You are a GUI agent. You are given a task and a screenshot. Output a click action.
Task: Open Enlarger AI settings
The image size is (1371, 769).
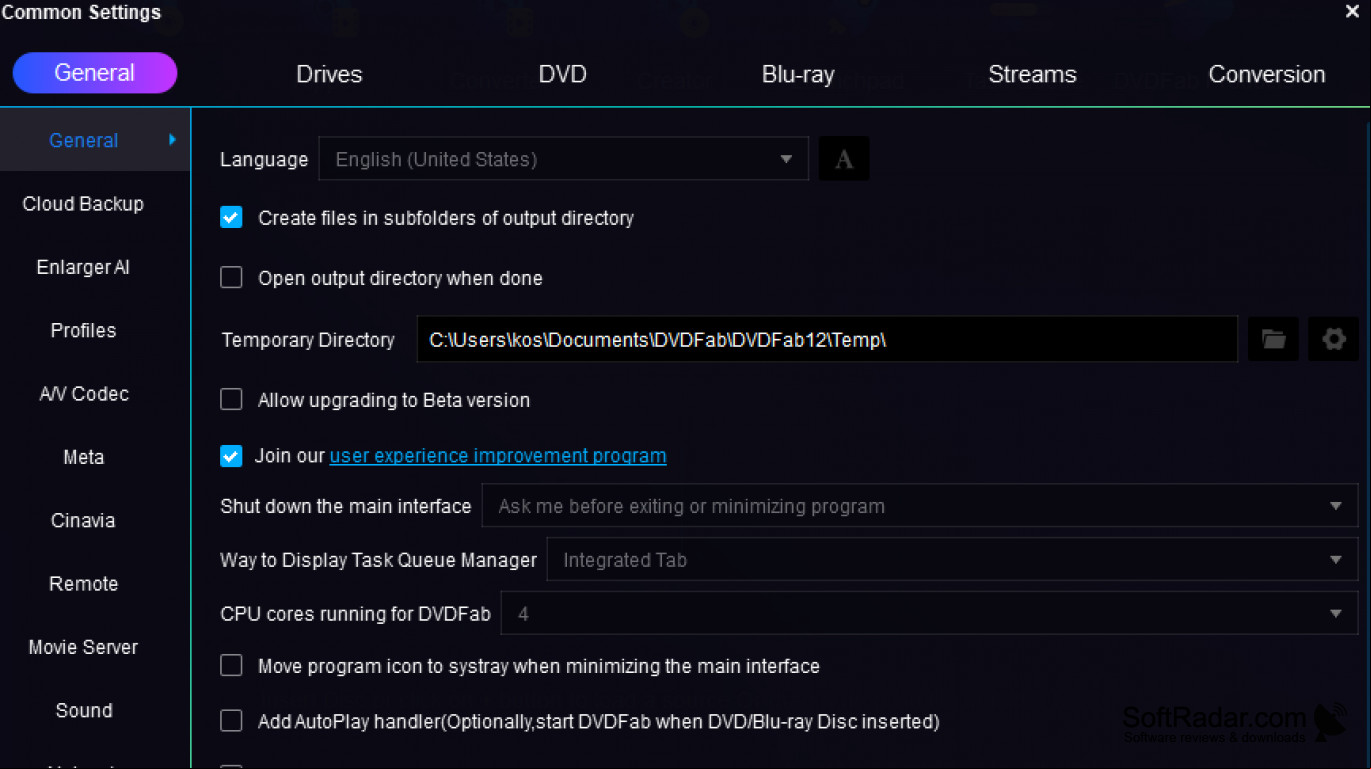click(x=84, y=267)
